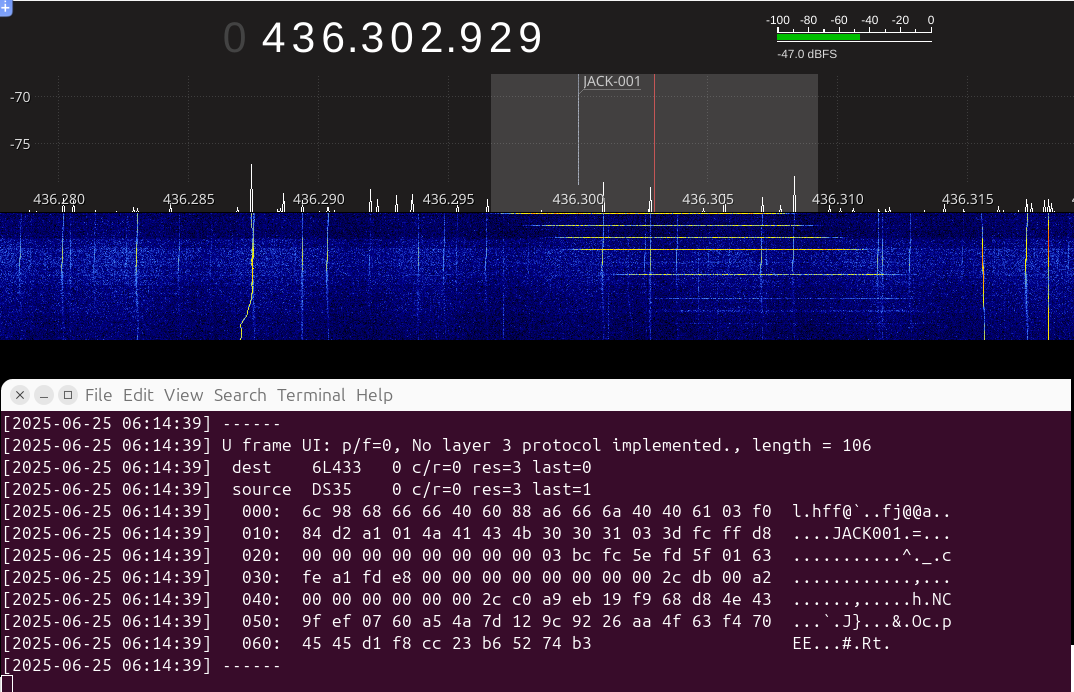Click the 436.280 frequency axis label
This screenshot has height=692, width=1074.
click(x=59, y=199)
